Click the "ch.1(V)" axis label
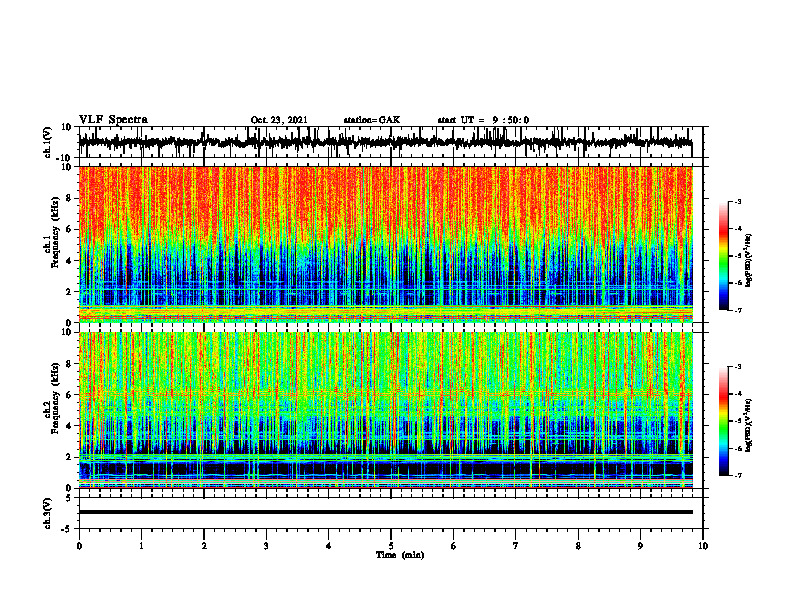The height and width of the screenshot is (612, 792). tap(48, 142)
